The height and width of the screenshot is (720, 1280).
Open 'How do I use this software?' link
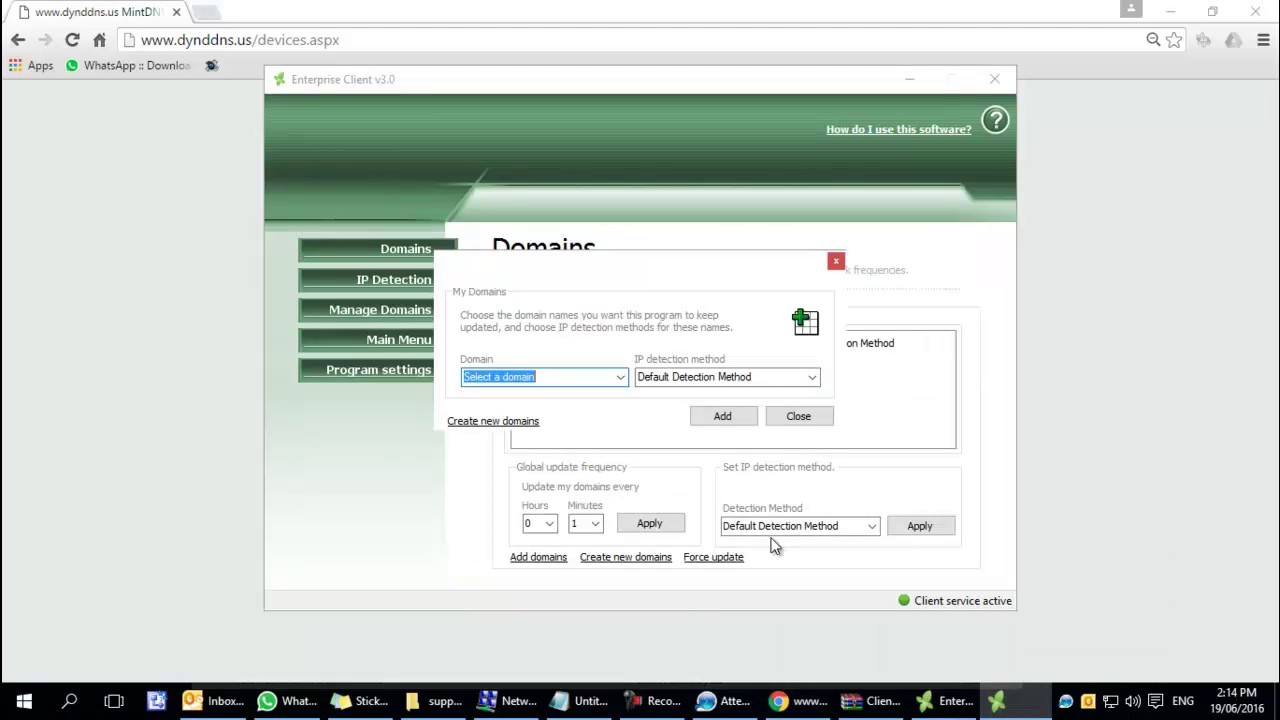(899, 129)
